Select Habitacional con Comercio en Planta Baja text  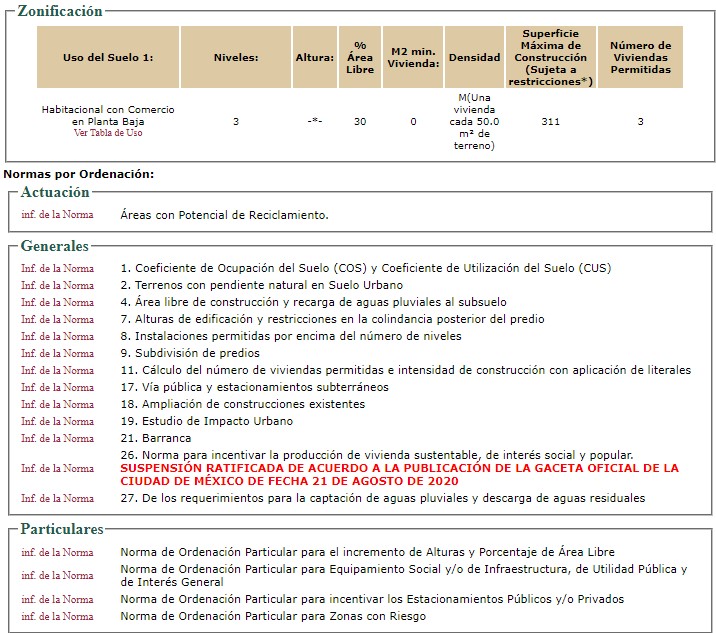pyautogui.click(x=108, y=116)
